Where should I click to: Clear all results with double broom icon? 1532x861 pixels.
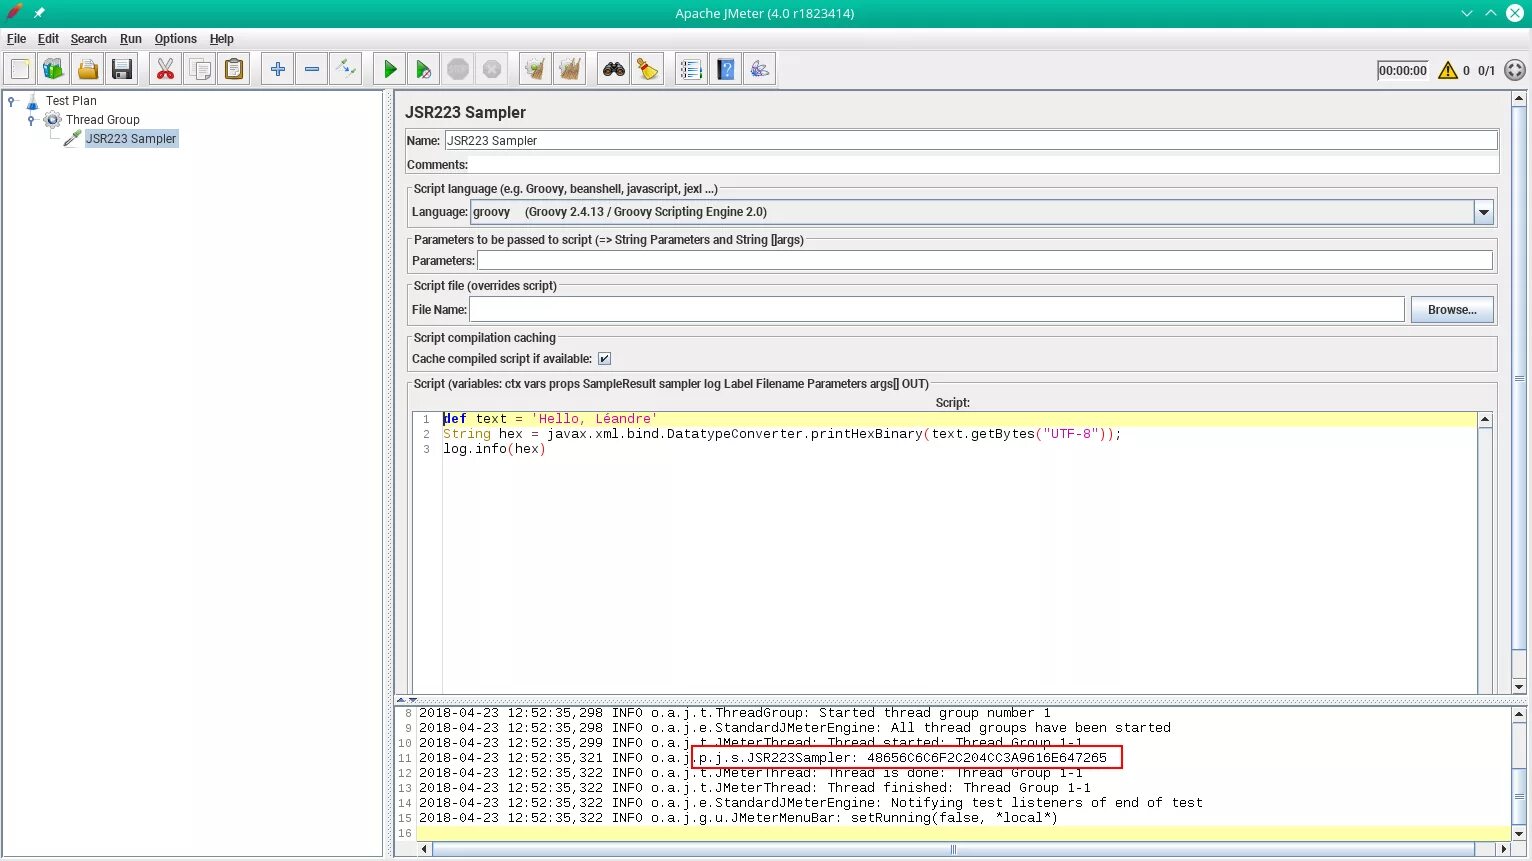click(570, 69)
